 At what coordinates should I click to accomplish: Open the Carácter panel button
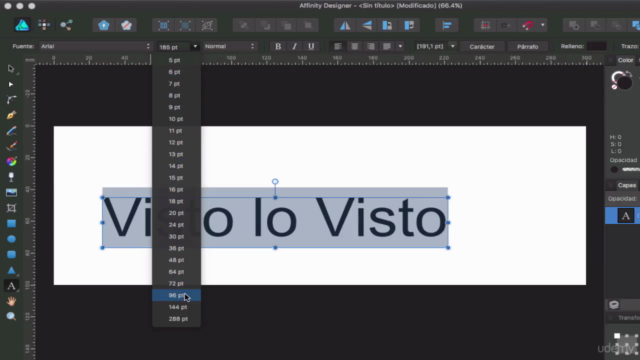482,47
